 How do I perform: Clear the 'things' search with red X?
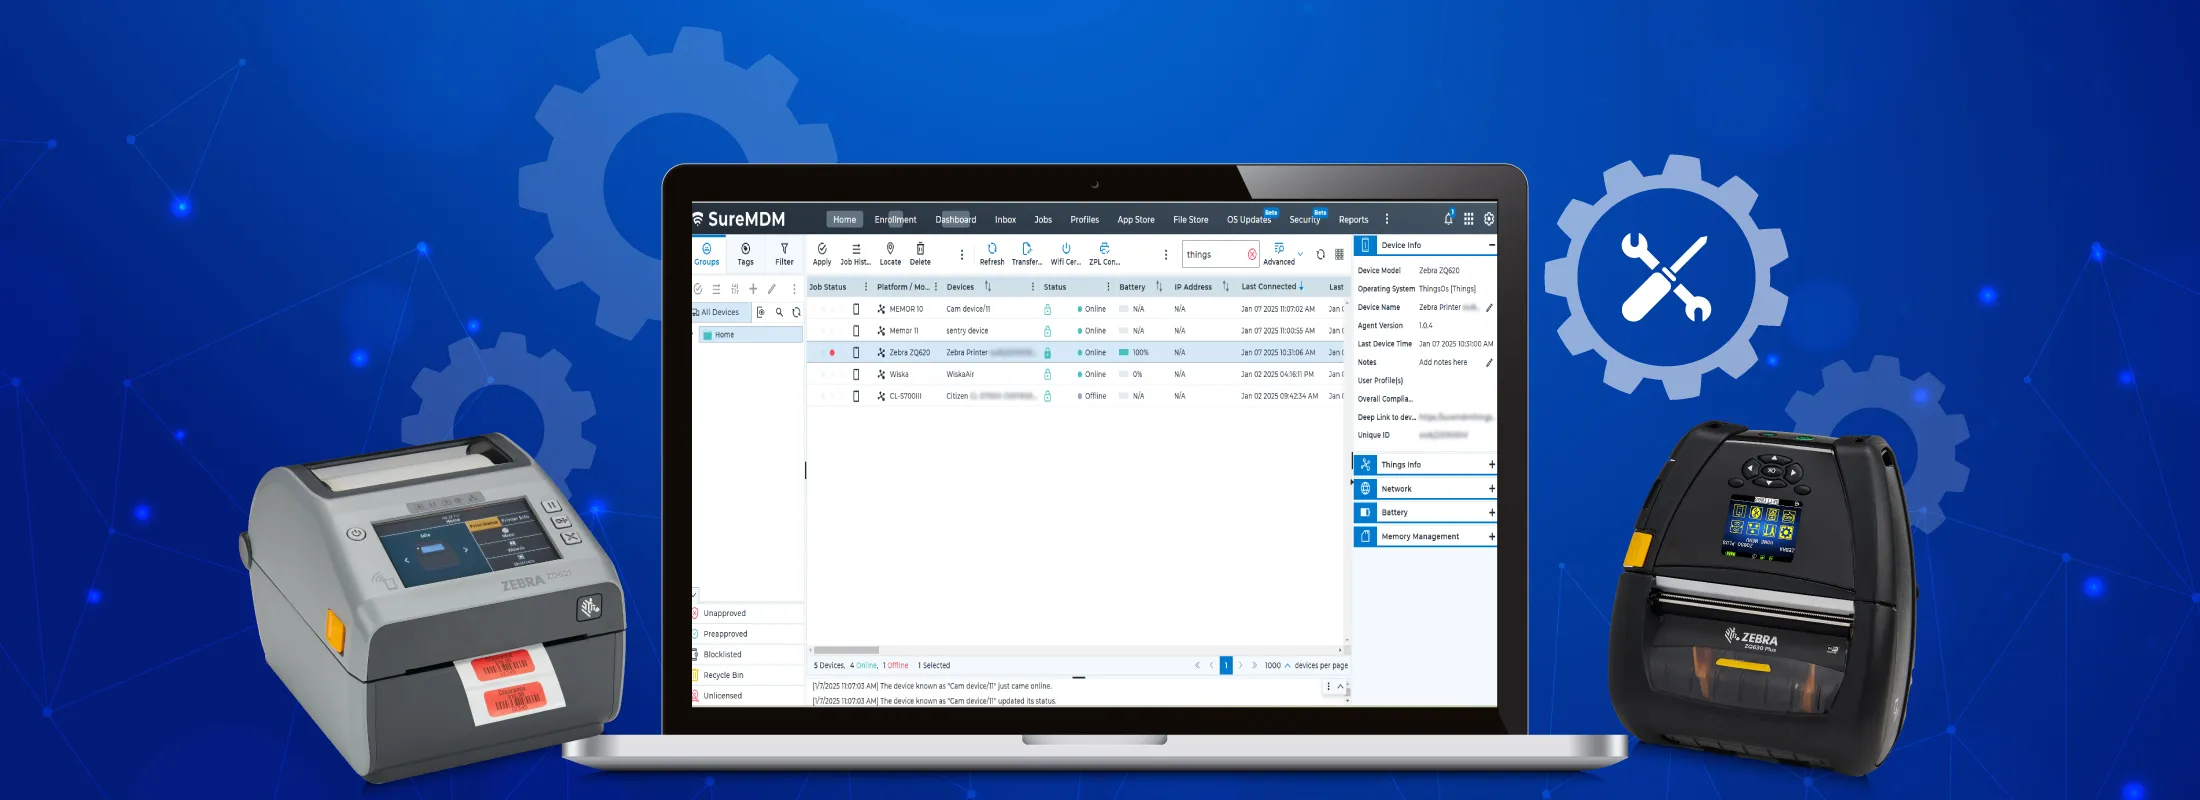click(x=1251, y=255)
